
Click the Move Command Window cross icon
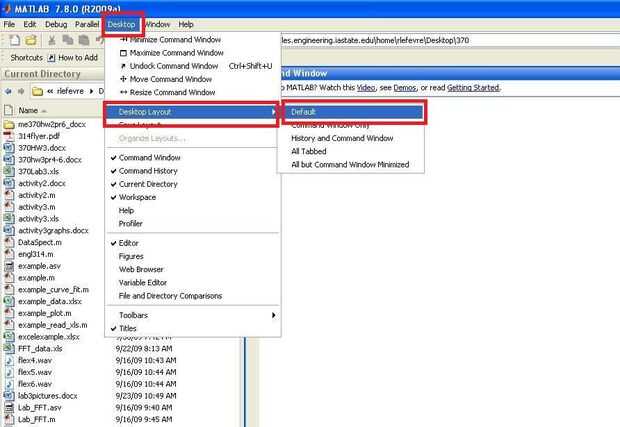pos(123,79)
